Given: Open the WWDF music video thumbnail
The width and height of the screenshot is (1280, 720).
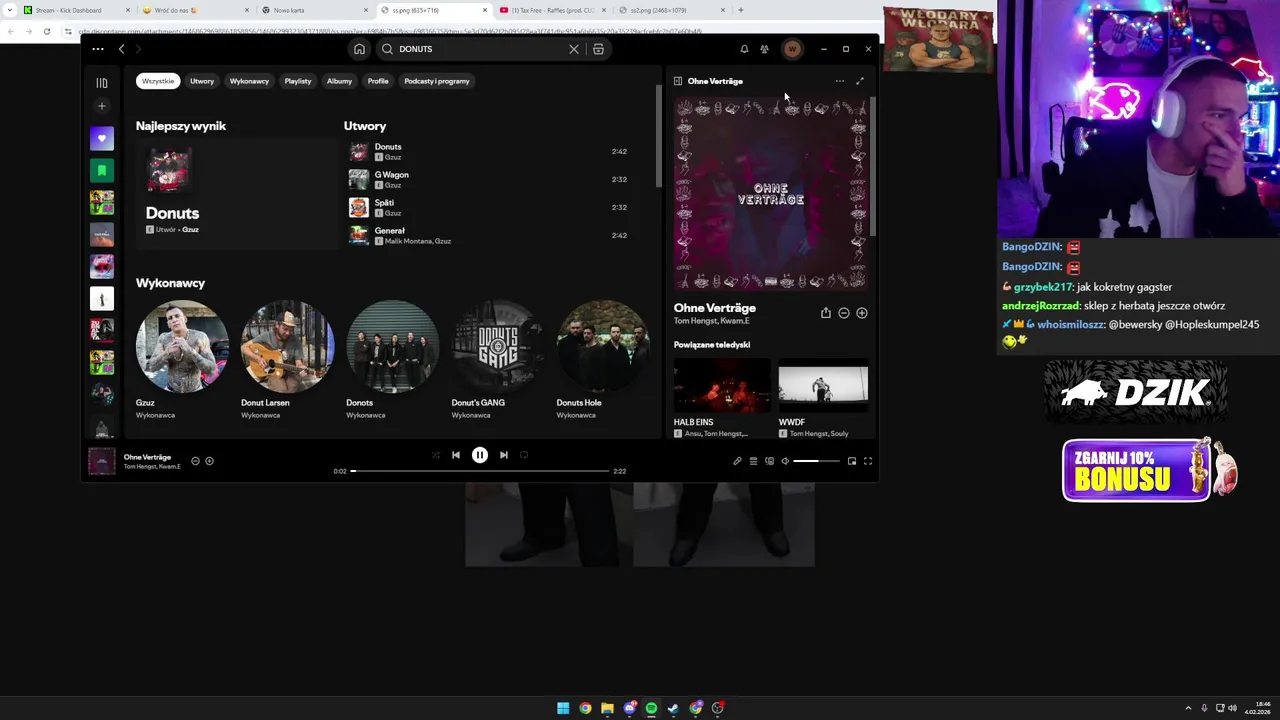Looking at the screenshot, I should pos(823,385).
